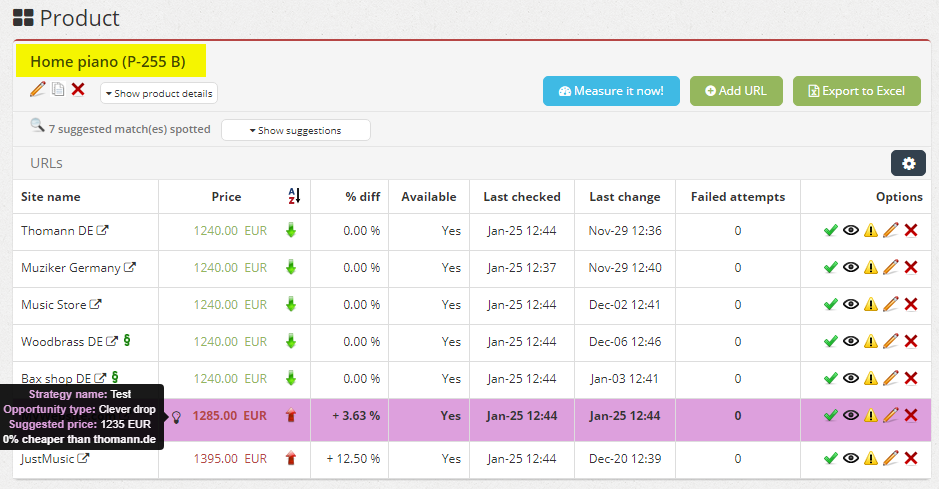Click green checkmark in Muziker Germany row

(x=831, y=268)
